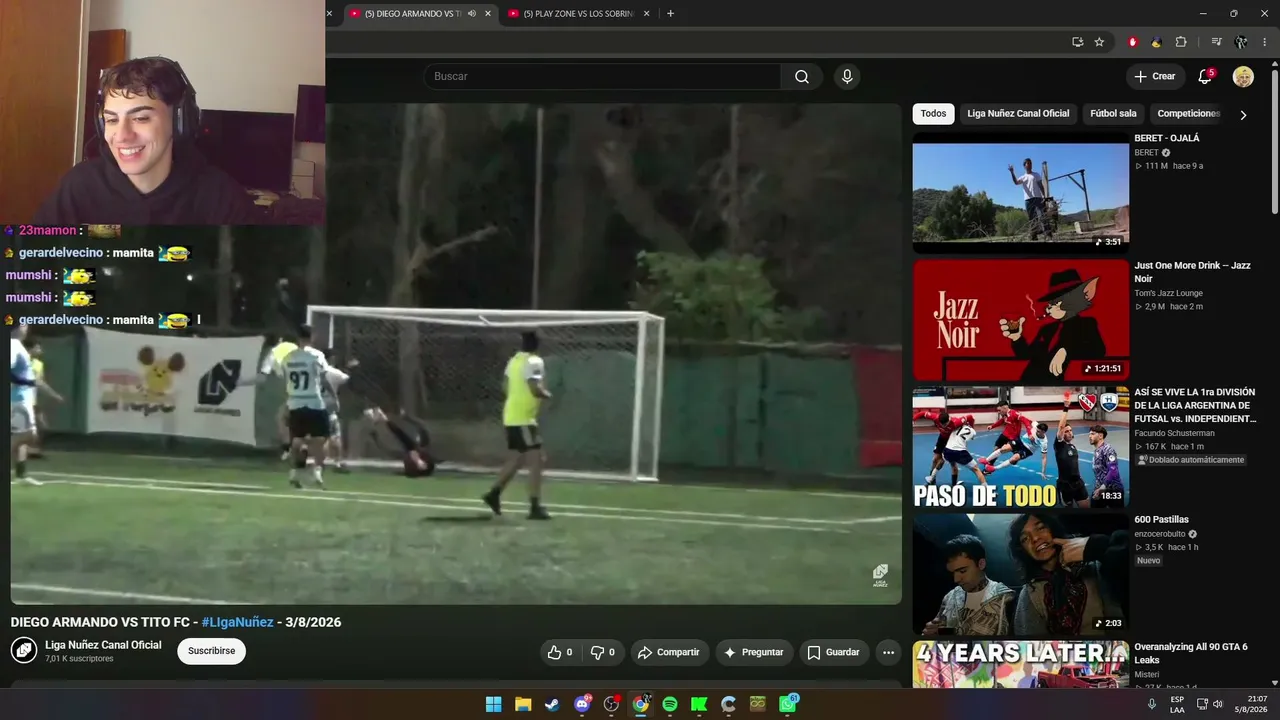This screenshot has width=1280, height=720.
Task: Open Spotify from the taskbar
Action: tap(670, 704)
